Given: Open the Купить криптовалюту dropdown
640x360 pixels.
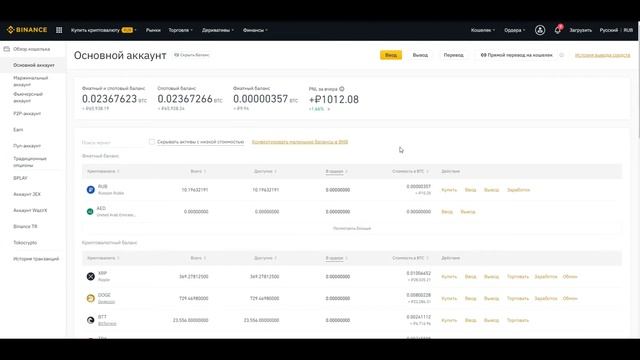Looking at the screenshot, I should (x=104, y=30).
